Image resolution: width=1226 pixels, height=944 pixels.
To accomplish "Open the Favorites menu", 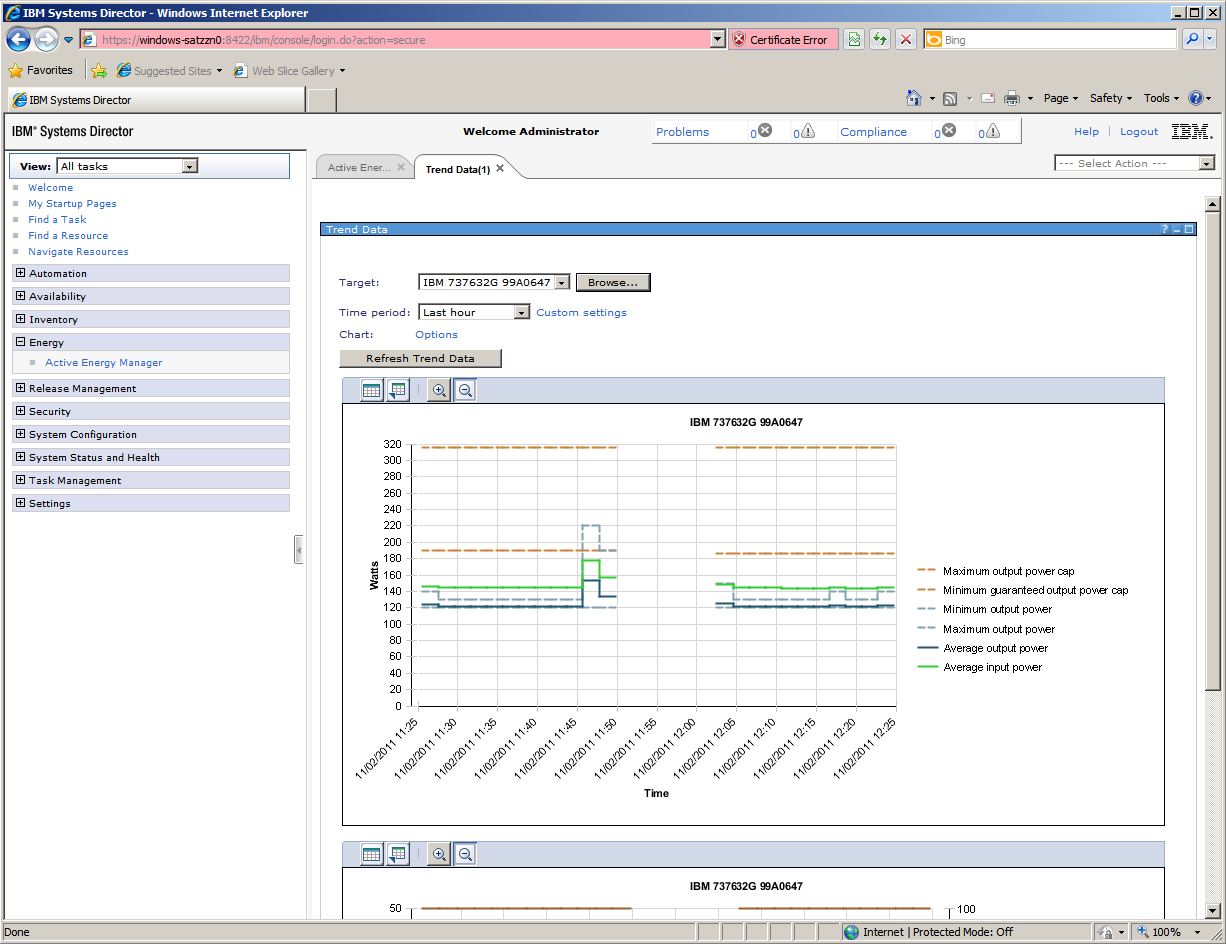I will (41, 71).
